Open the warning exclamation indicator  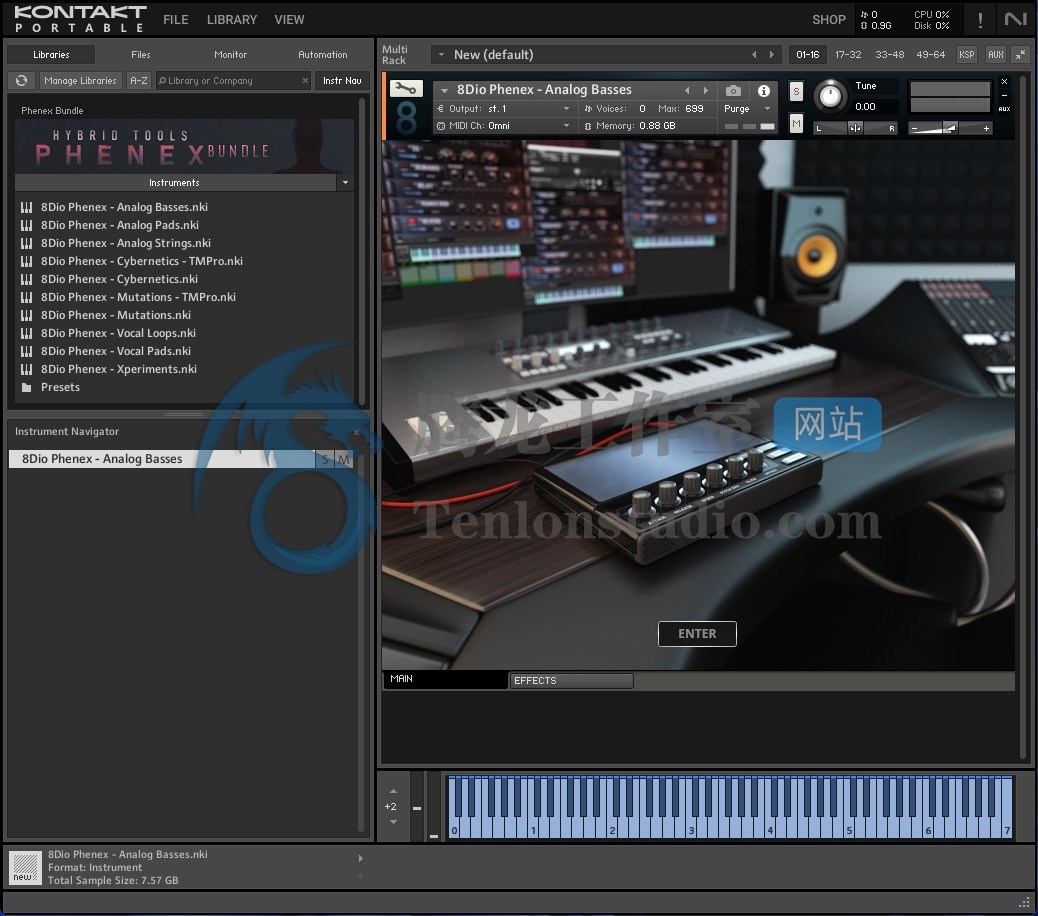(x=980, y=20)
